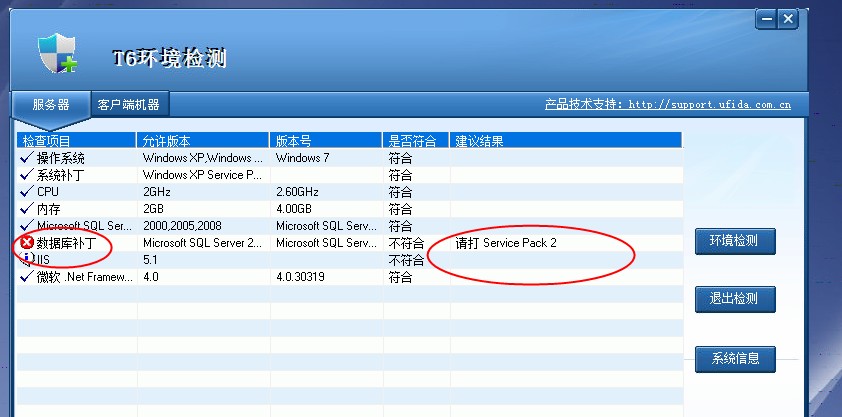
Task: Select the CPU row label
Action: (48, 192)
